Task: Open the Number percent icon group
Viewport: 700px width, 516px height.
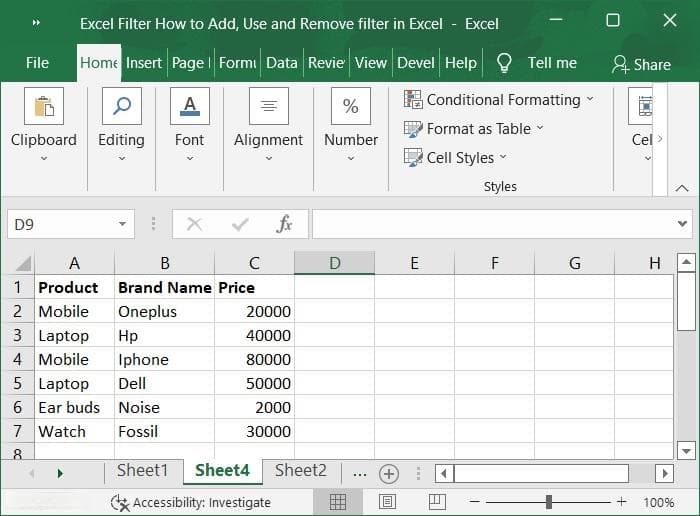Action: coord(351,106)
